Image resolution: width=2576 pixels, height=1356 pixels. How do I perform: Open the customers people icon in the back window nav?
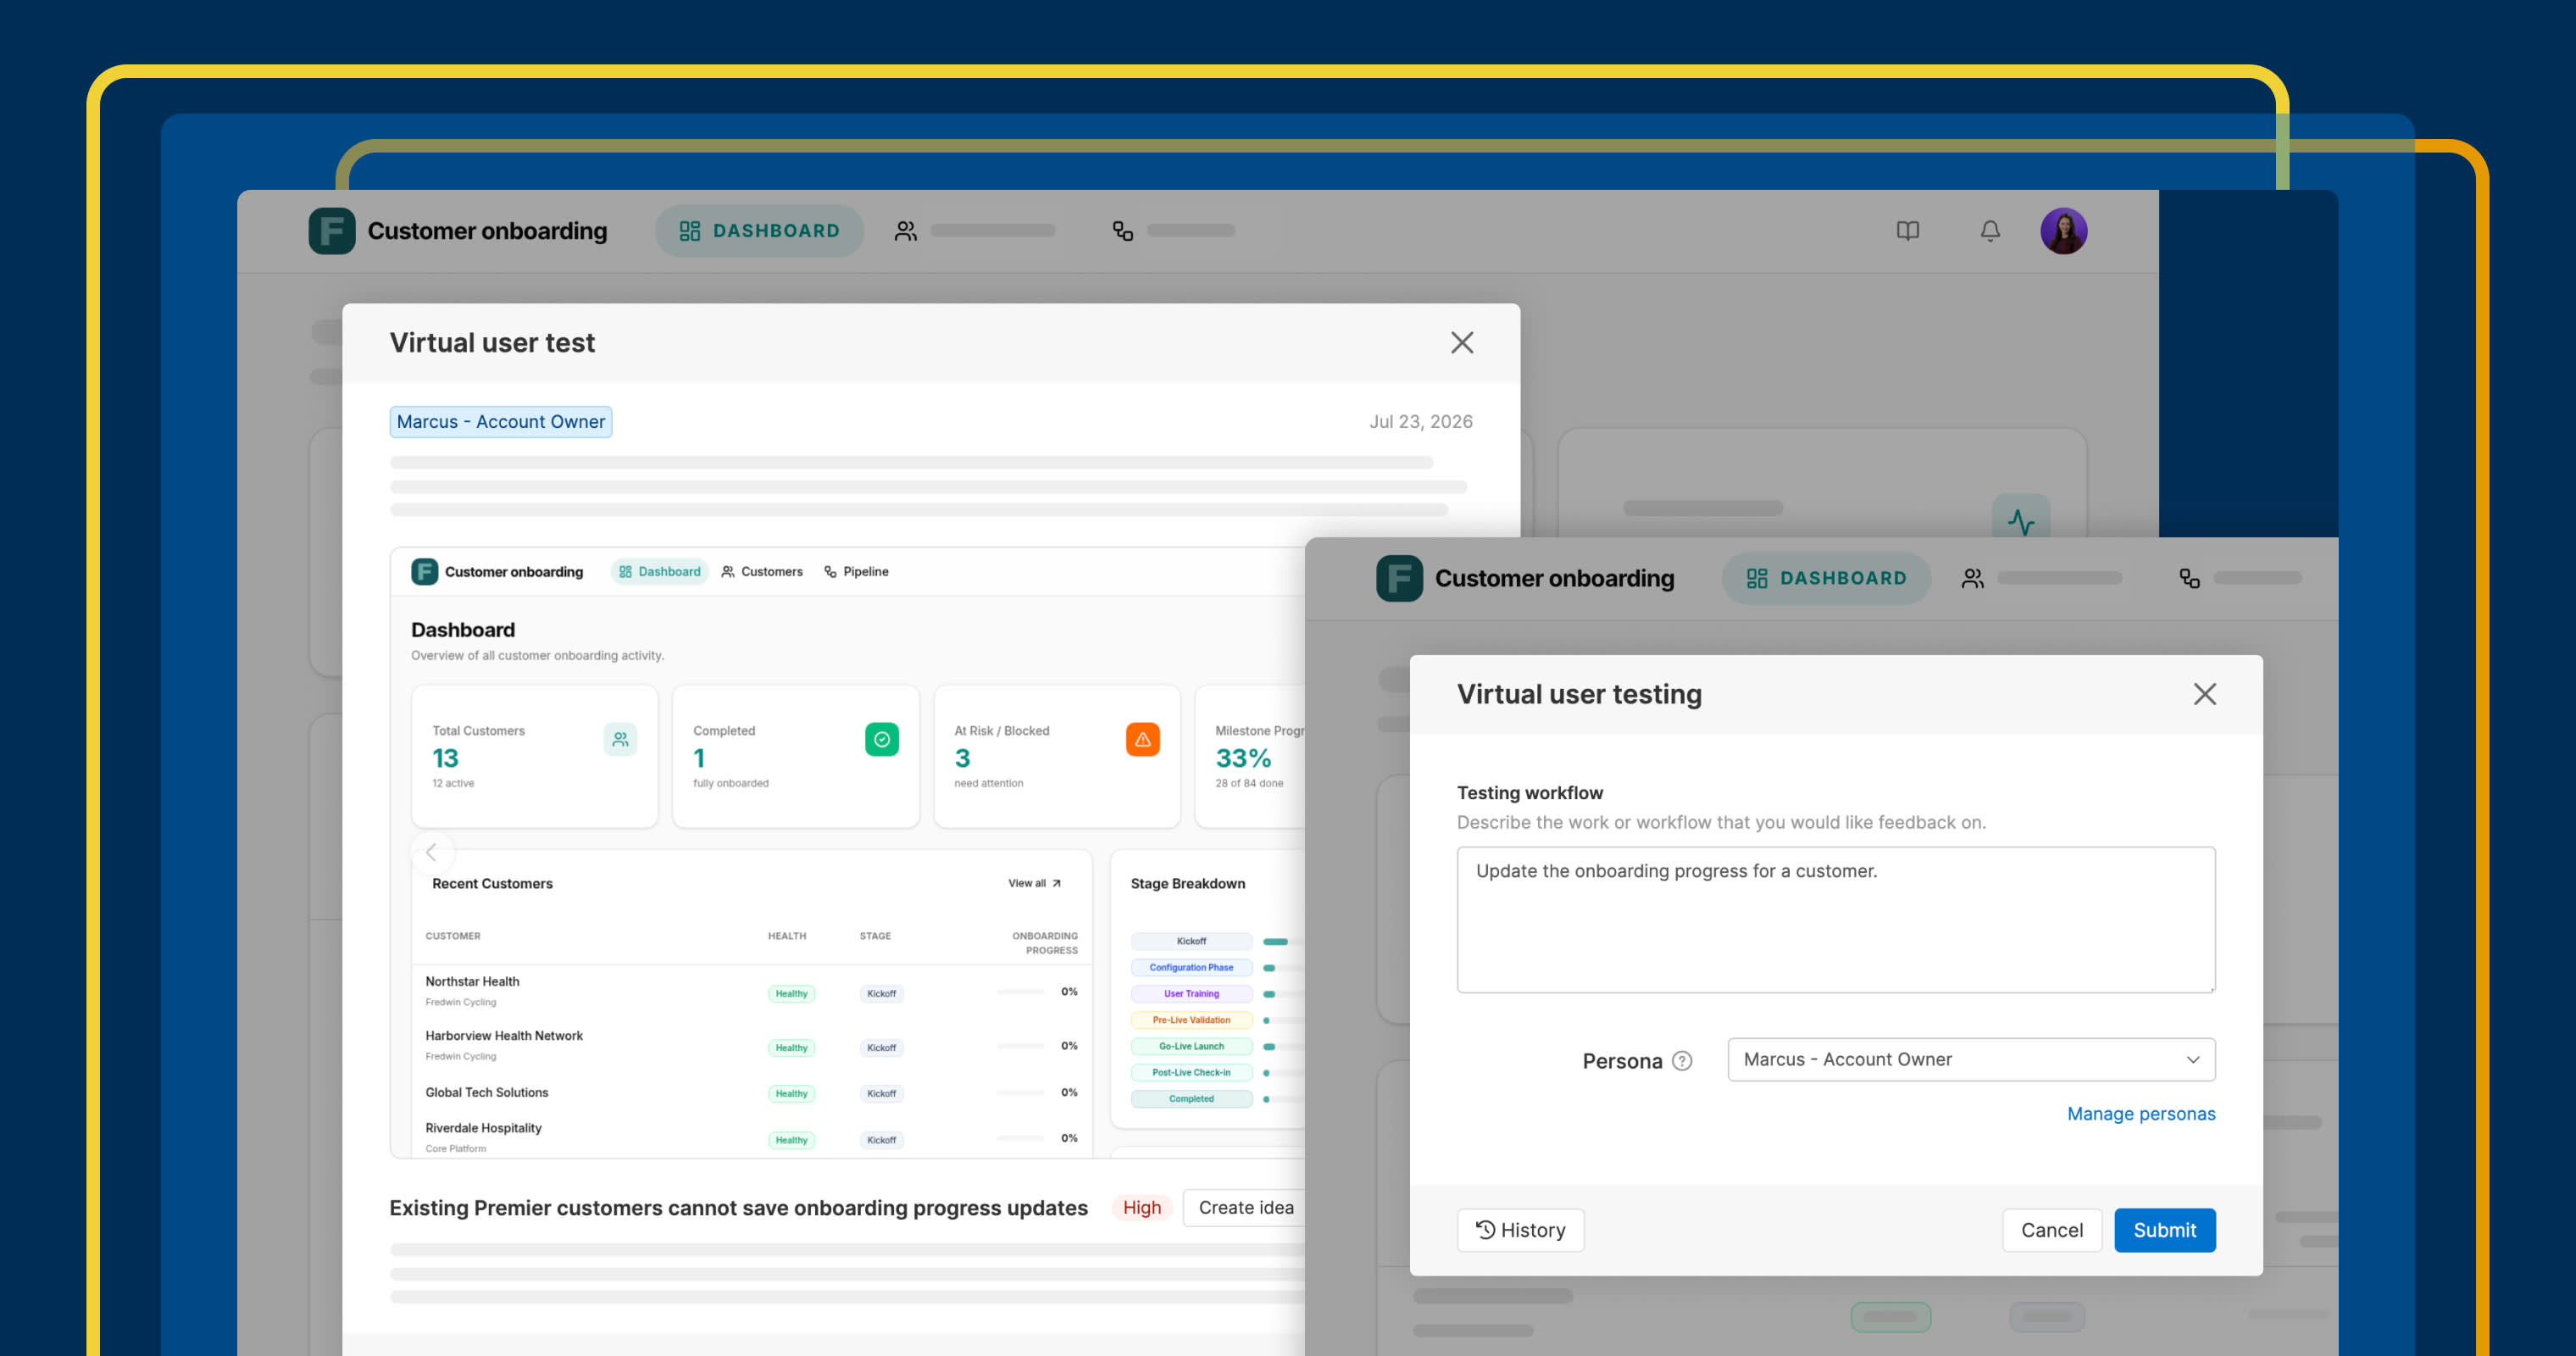906,231
